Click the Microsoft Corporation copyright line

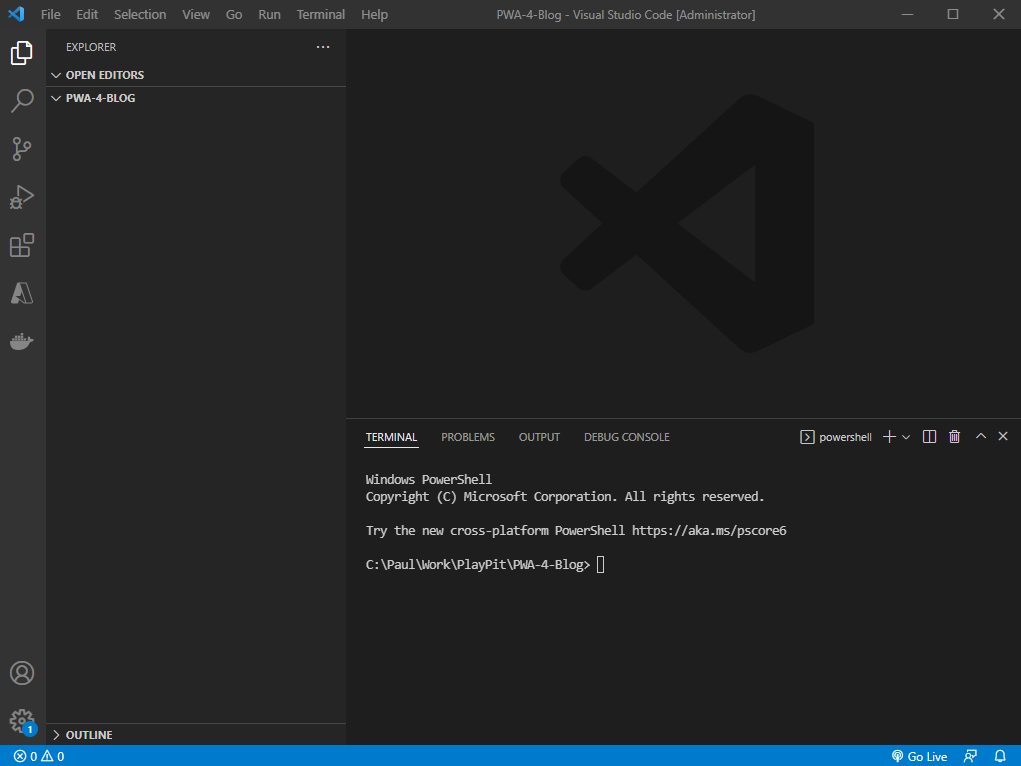tap(565, 496)
